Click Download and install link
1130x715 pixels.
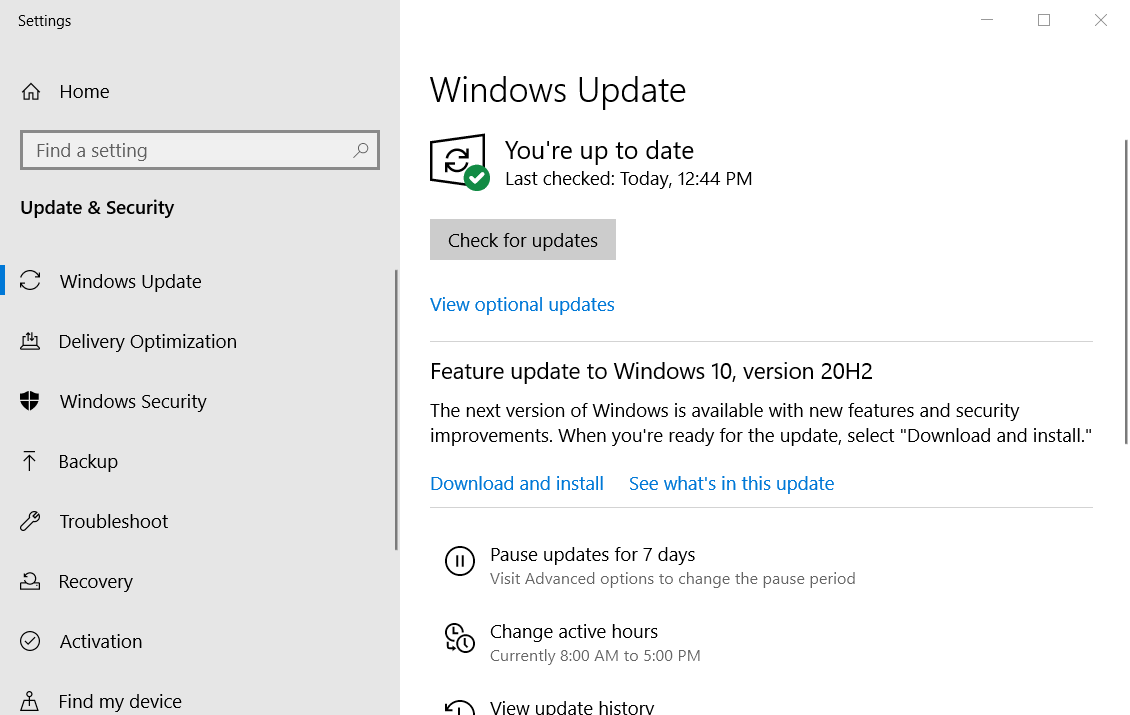pyautogui.click(x=517, y=483)
